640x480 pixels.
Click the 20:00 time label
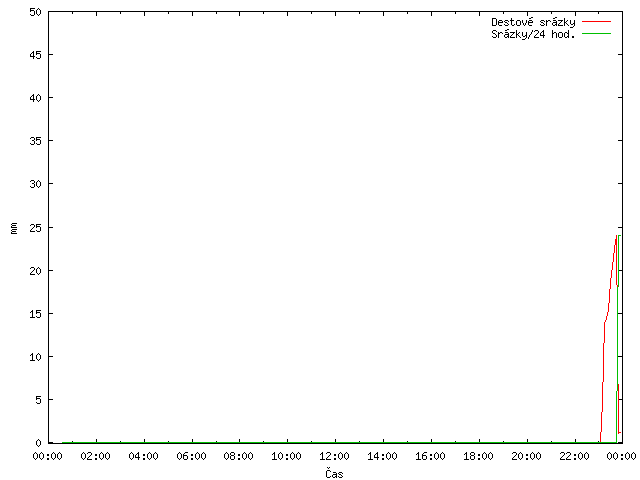click(527, 456)
